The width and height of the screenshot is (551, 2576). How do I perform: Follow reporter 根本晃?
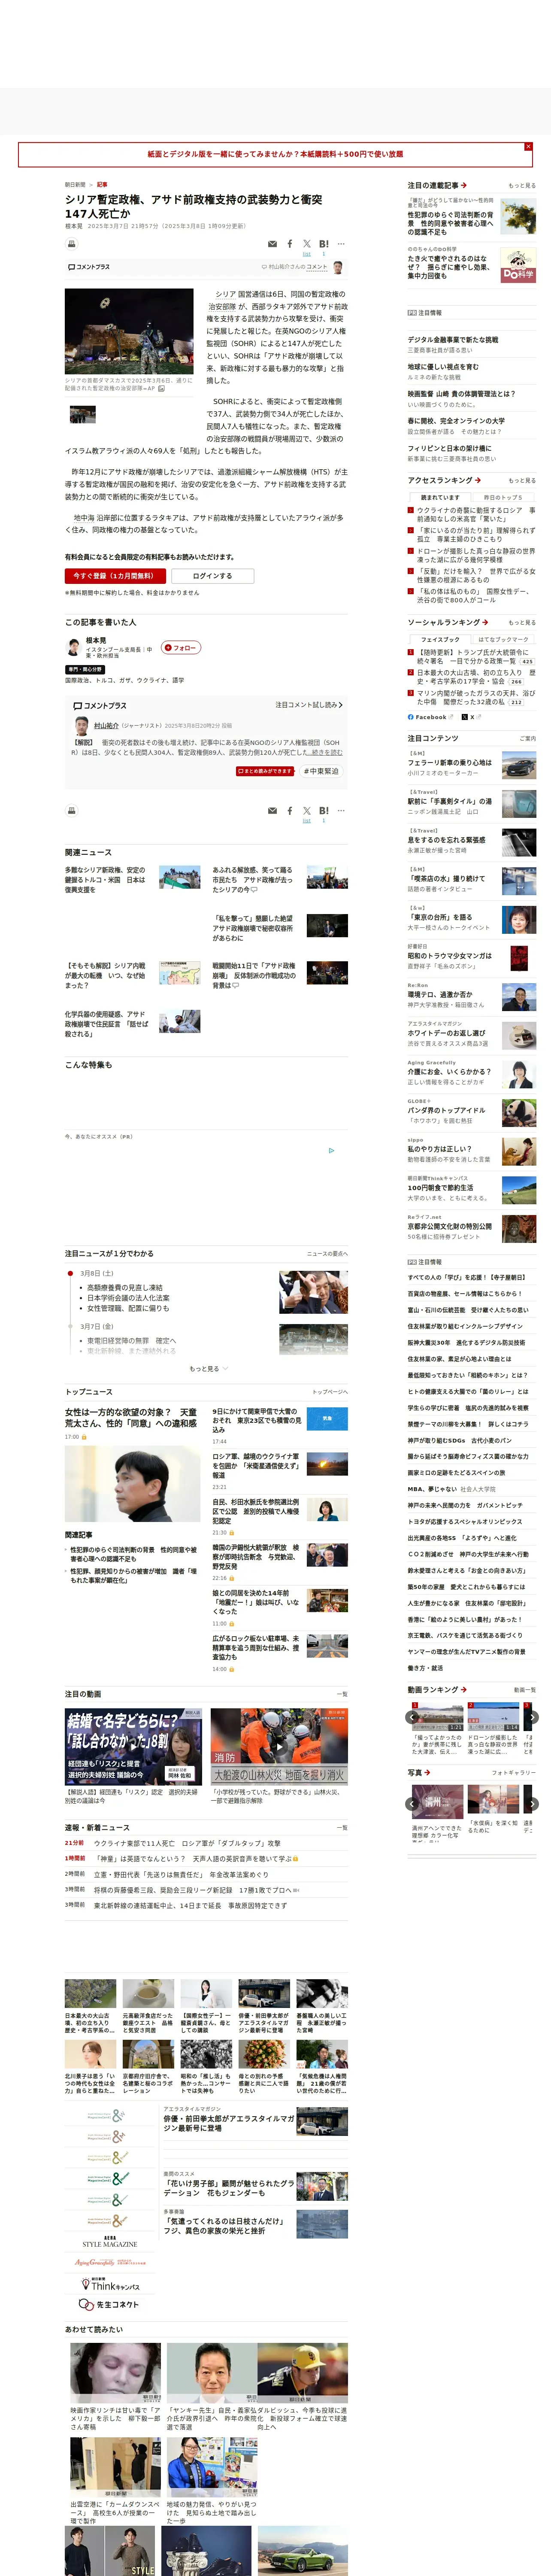coord(181,648)
